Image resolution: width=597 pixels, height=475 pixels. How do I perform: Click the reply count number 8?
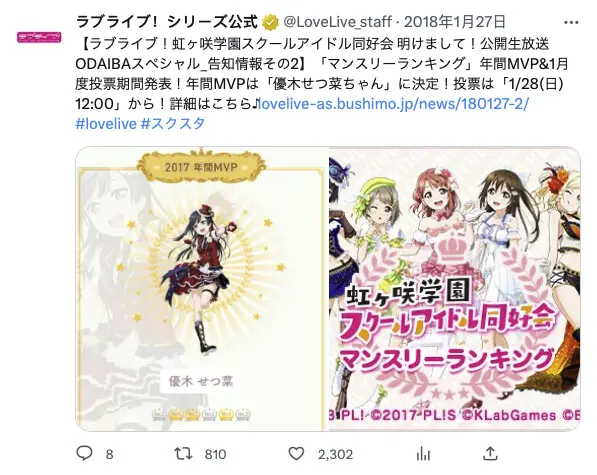[x=109, y=454]
